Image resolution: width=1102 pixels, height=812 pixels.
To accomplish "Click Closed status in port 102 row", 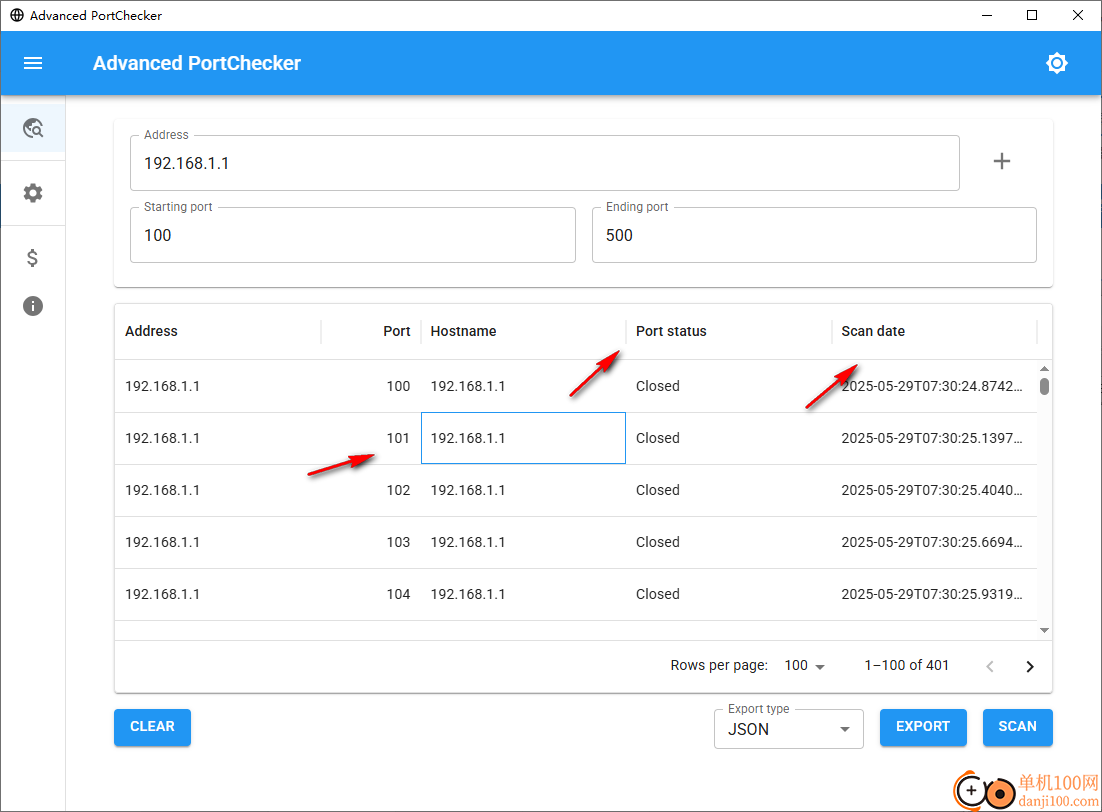I will coord(658,490).
